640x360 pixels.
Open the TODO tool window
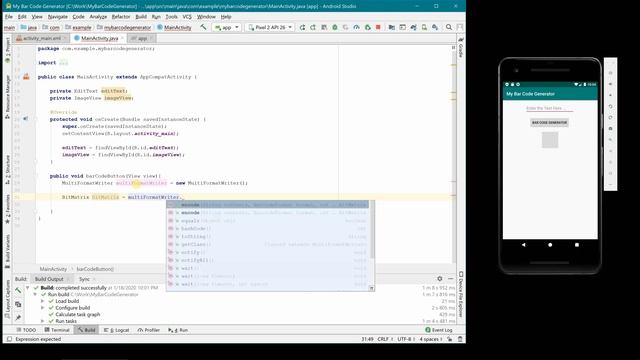pyautogui.click(x=27, y=330)
